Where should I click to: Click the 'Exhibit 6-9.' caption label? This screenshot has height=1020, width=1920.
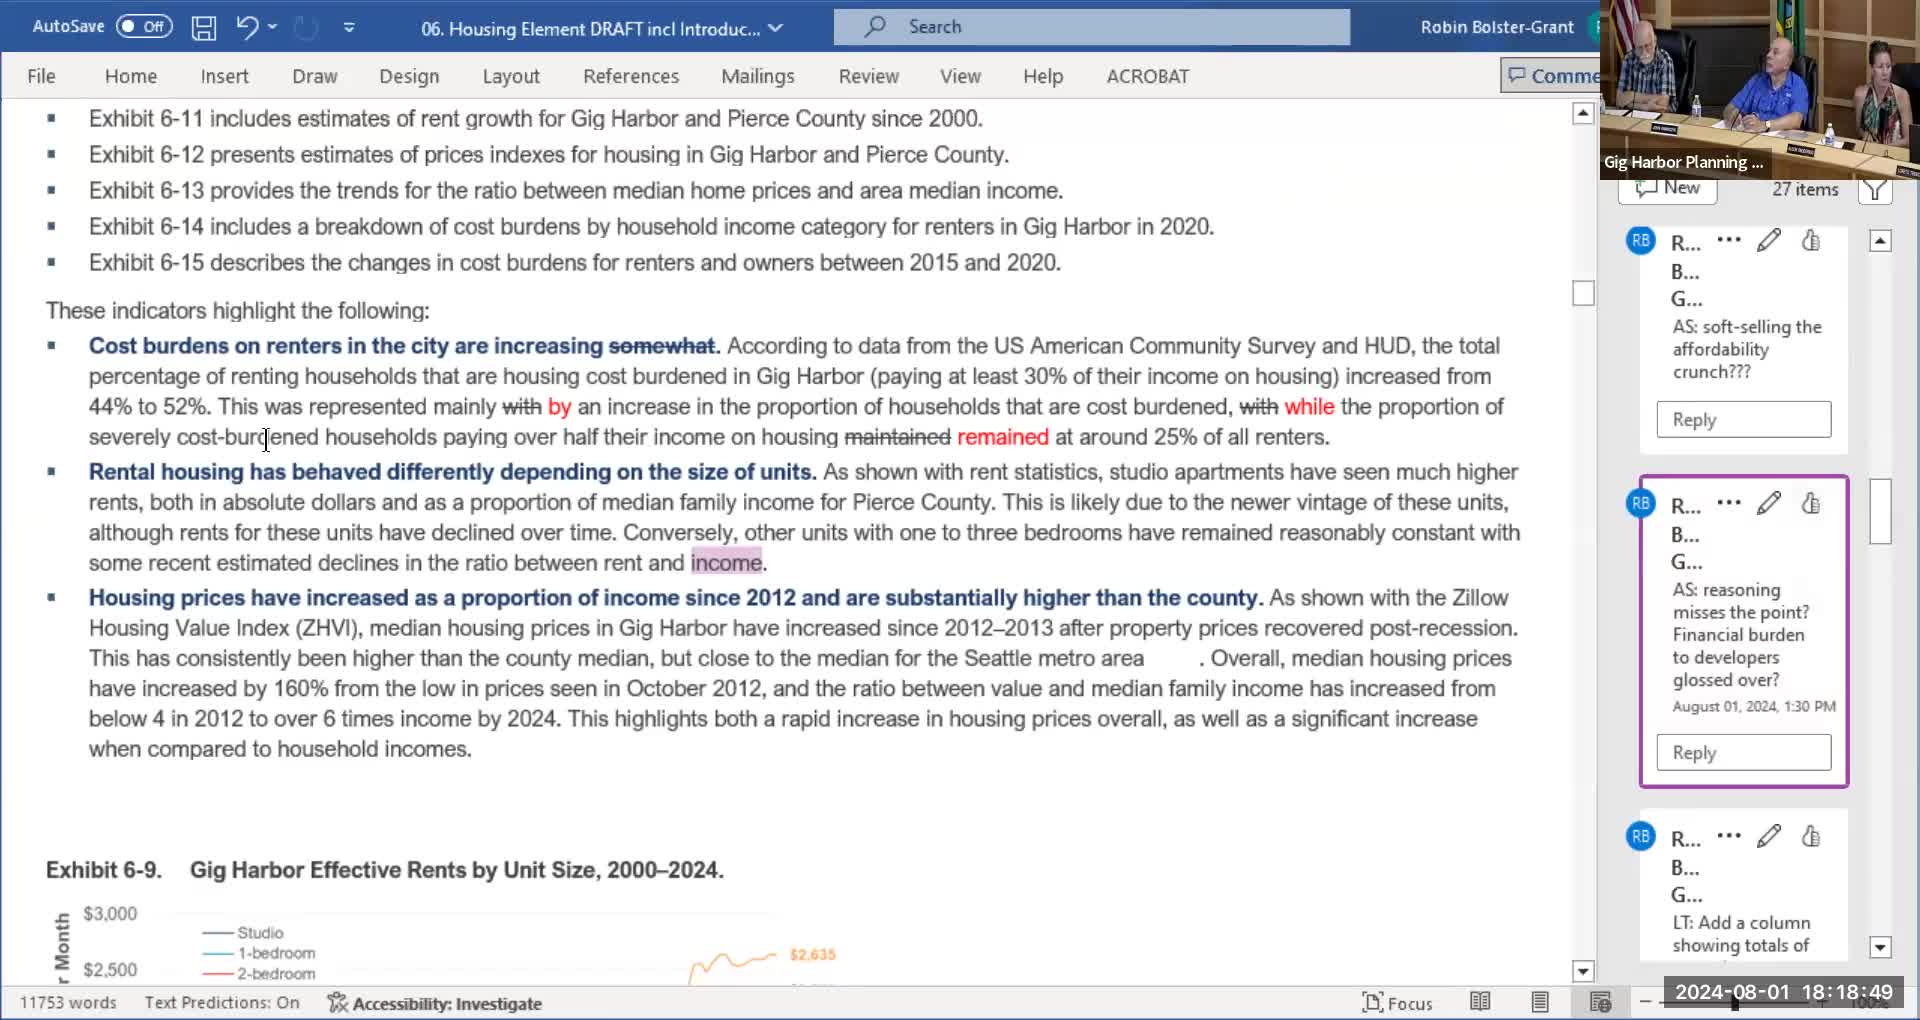pyautogui.click(x=104, y=870)
